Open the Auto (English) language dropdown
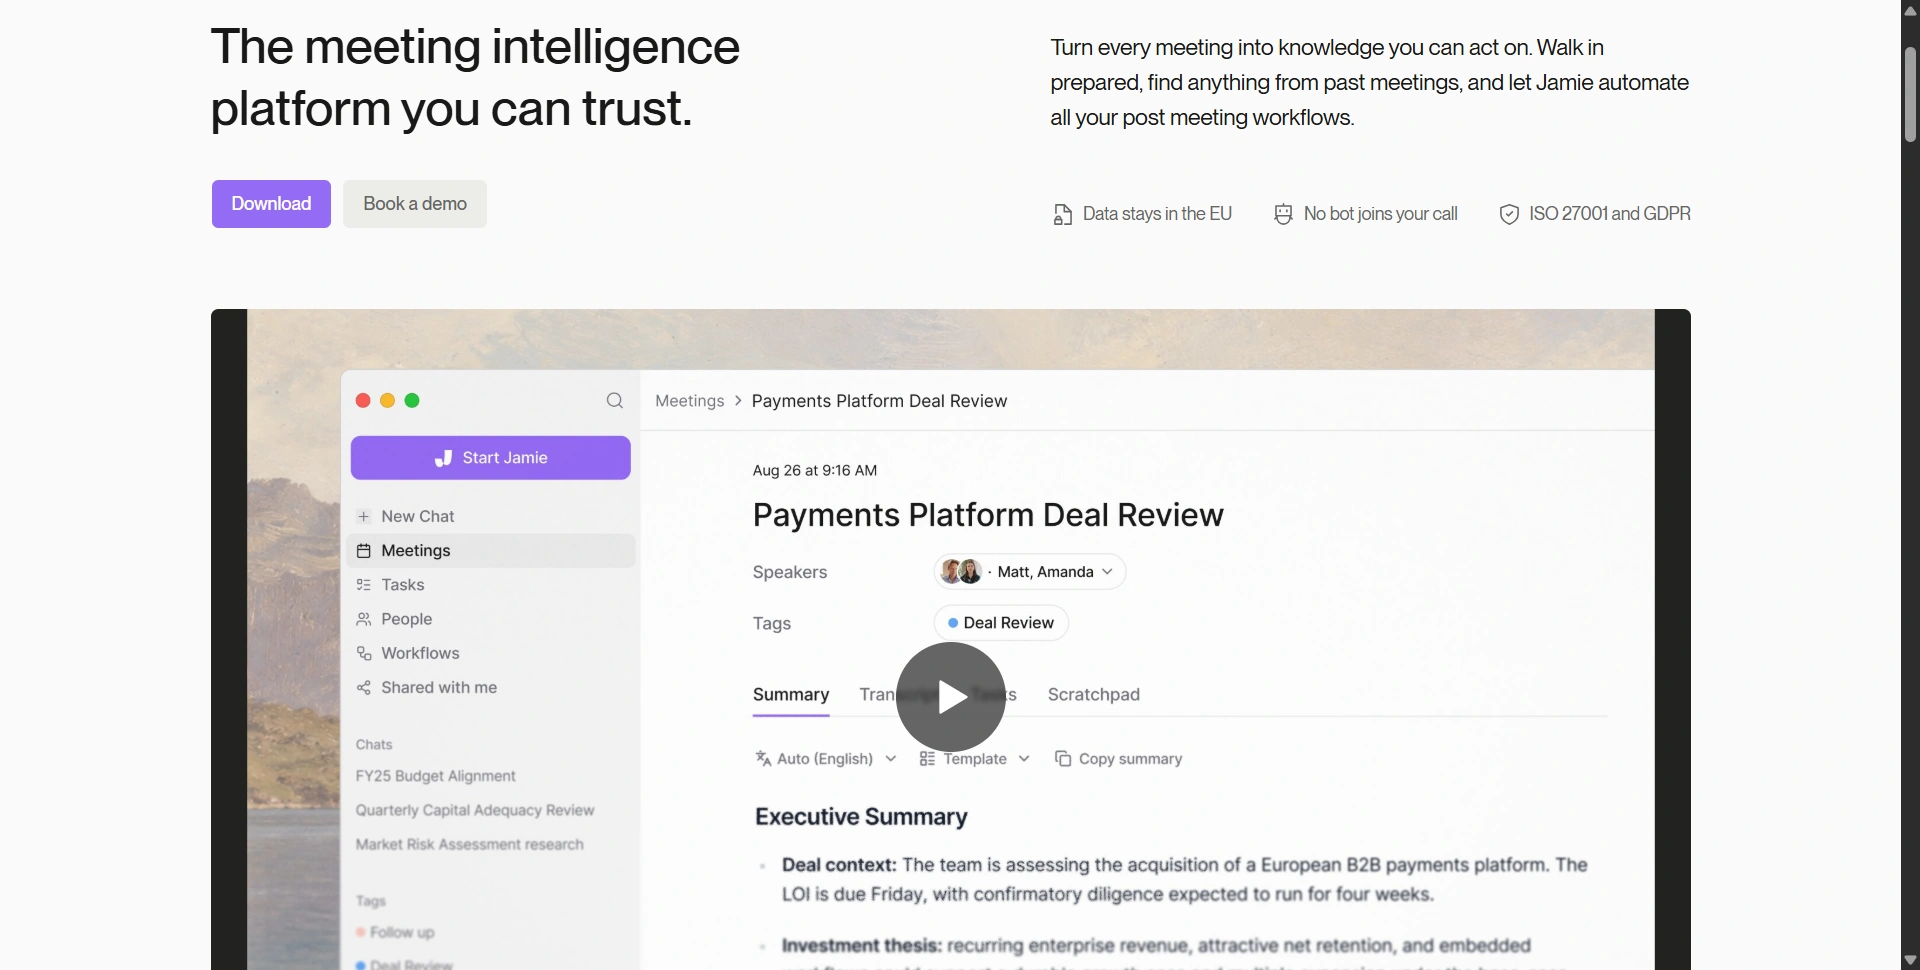This screenshot has width=1920, height=970. (891, 759)
